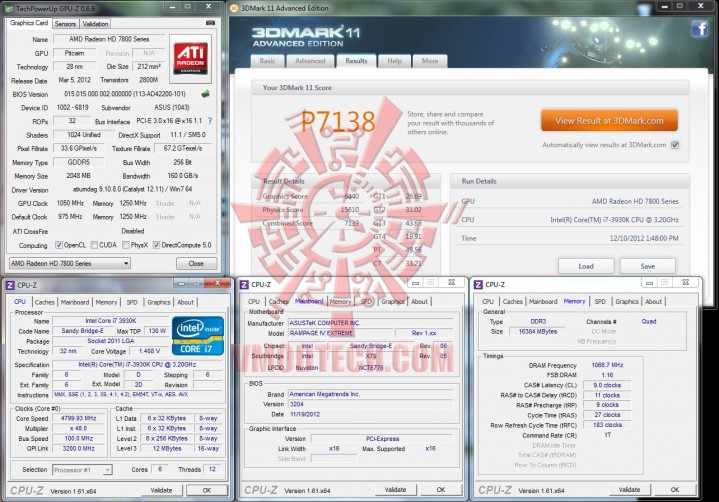Click the Core Speed 4799.93 MHz field
This screenshot has width=719, height=502.
click(78, 418)
